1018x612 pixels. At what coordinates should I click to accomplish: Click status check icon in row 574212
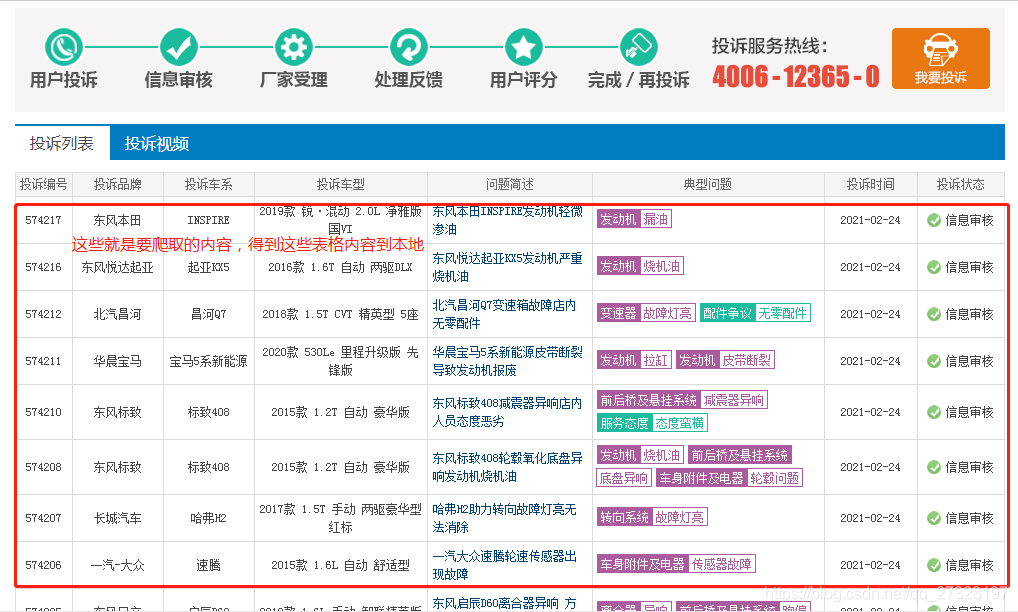pos(934,314)
